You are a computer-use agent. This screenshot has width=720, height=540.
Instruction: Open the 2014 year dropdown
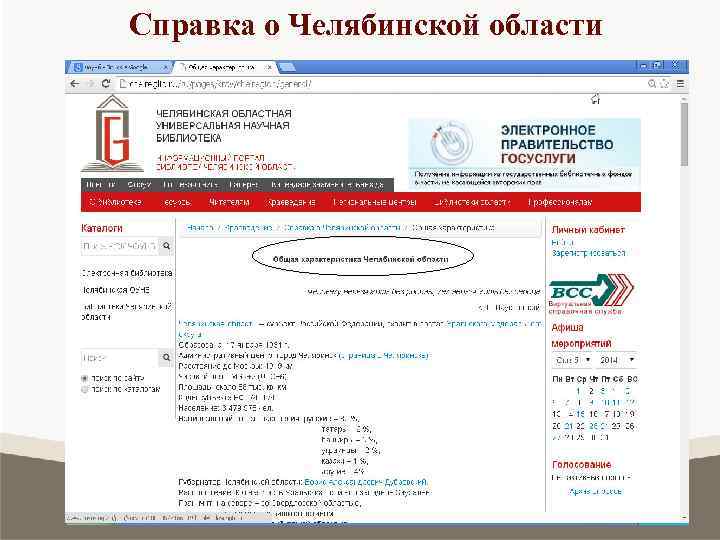click(x=617, y=360)
